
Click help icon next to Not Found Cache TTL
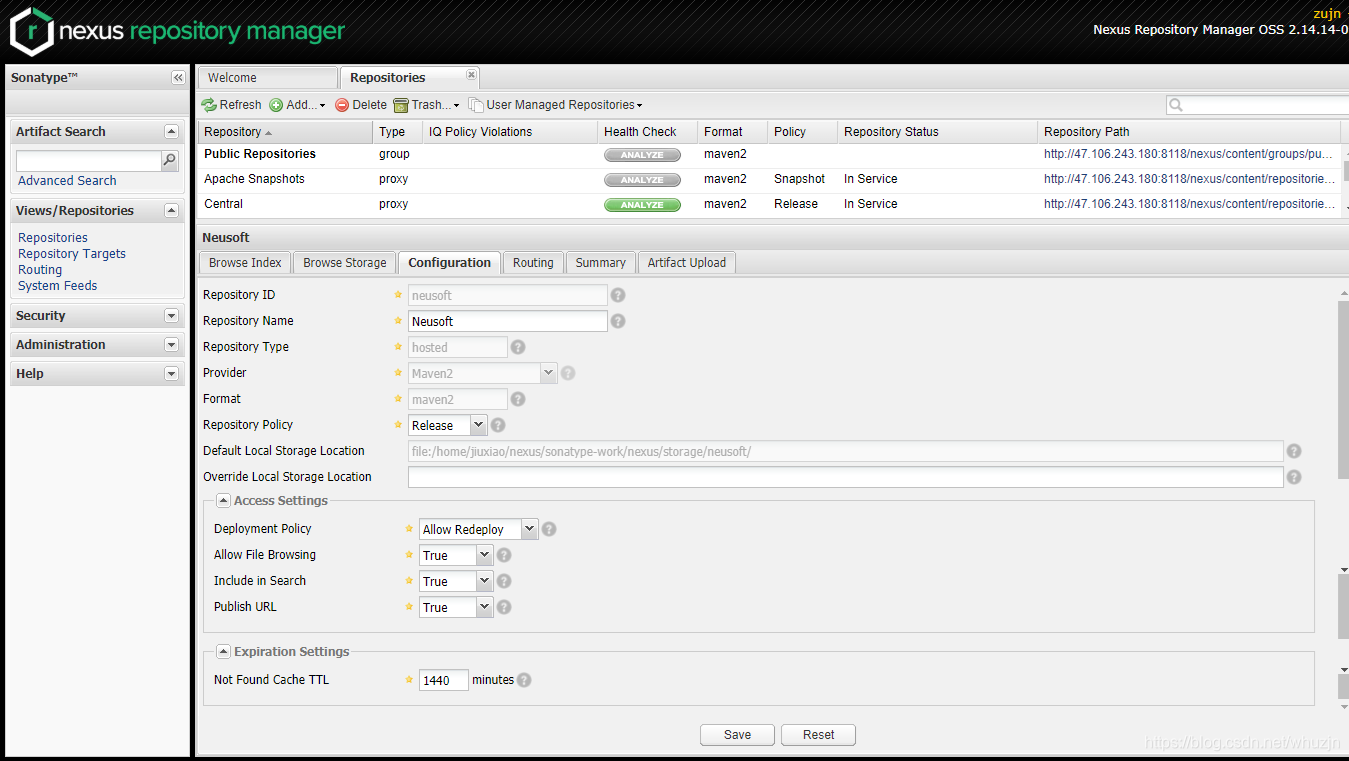(x=524, y=680)
